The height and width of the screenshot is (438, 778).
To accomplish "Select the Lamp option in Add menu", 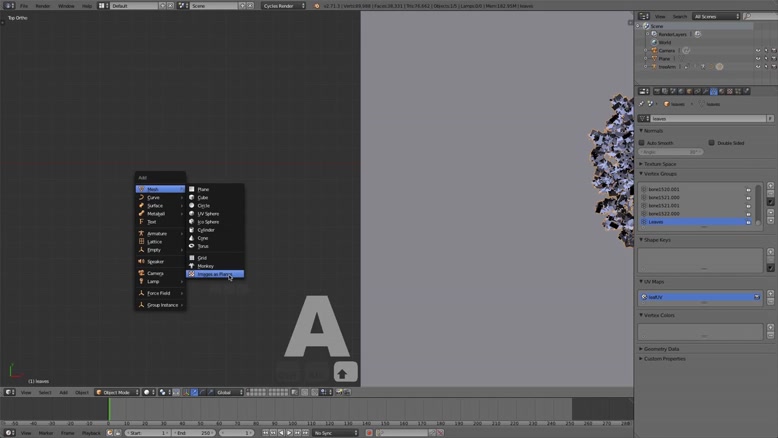I will pyautogui.click(x=153, y=281).
